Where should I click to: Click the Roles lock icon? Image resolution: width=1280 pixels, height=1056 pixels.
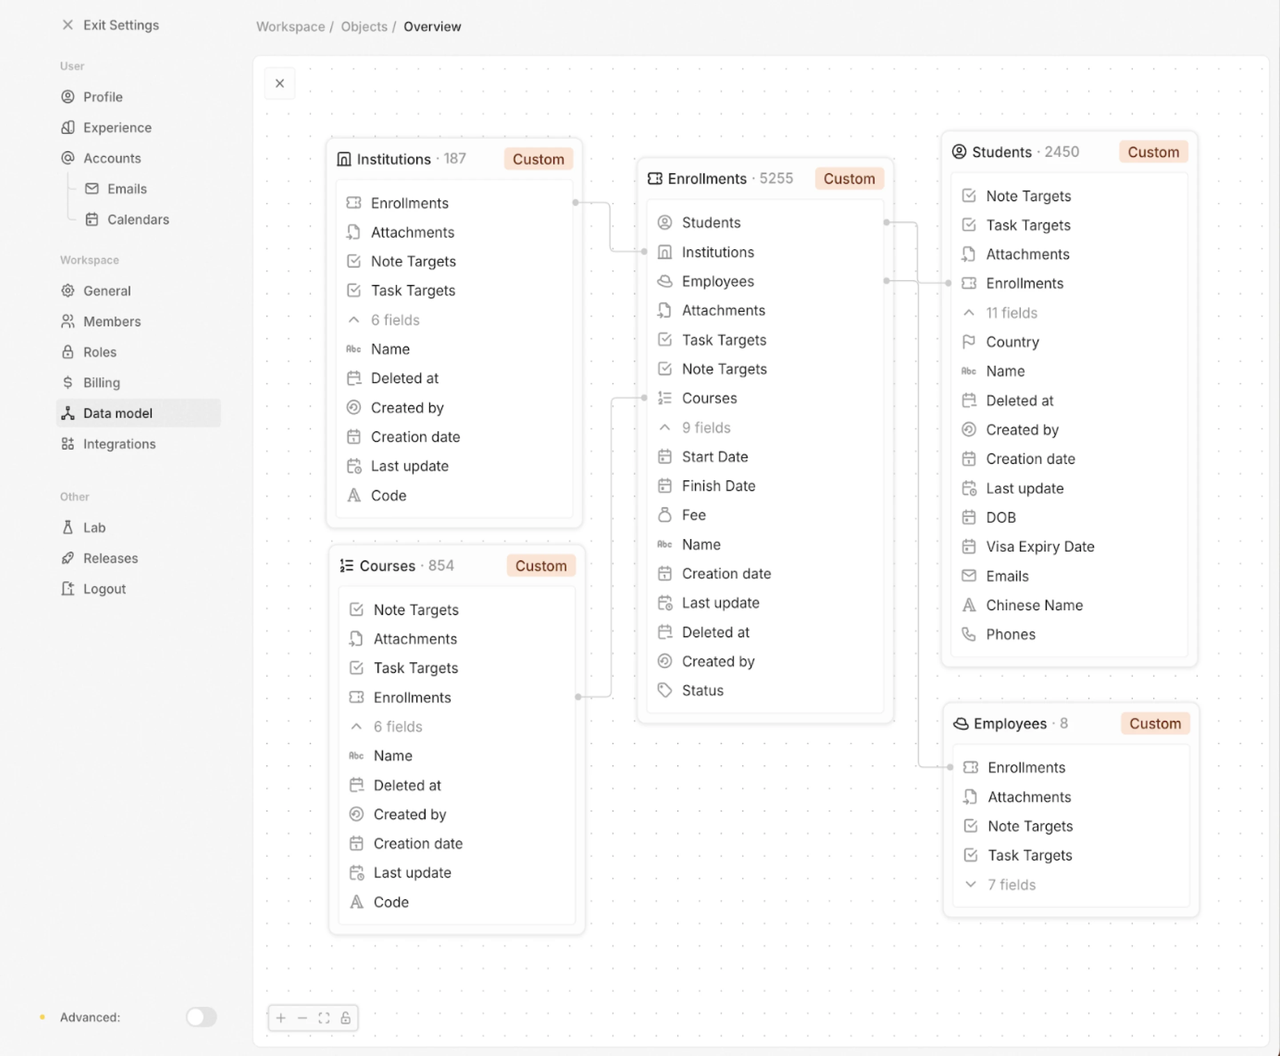click(x=68, y=352)
